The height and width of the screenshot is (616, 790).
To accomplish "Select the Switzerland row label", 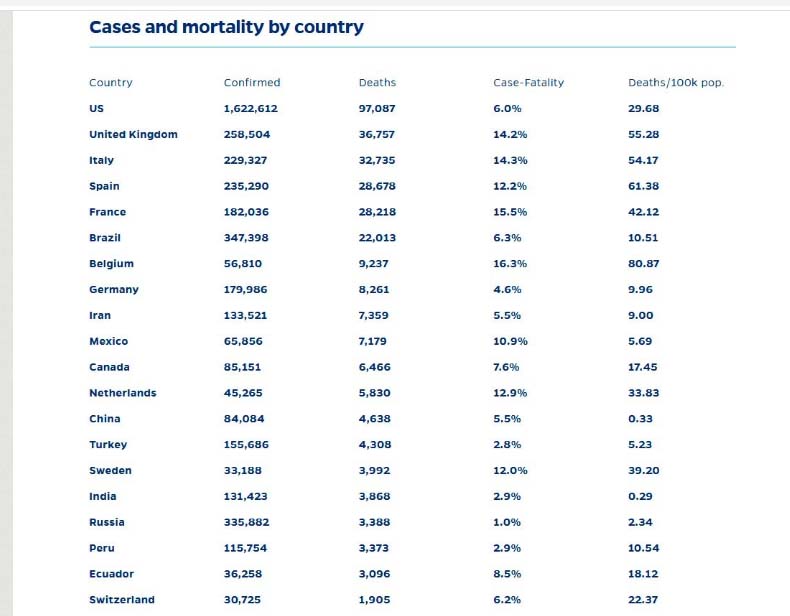I will (x=122, y=600).
